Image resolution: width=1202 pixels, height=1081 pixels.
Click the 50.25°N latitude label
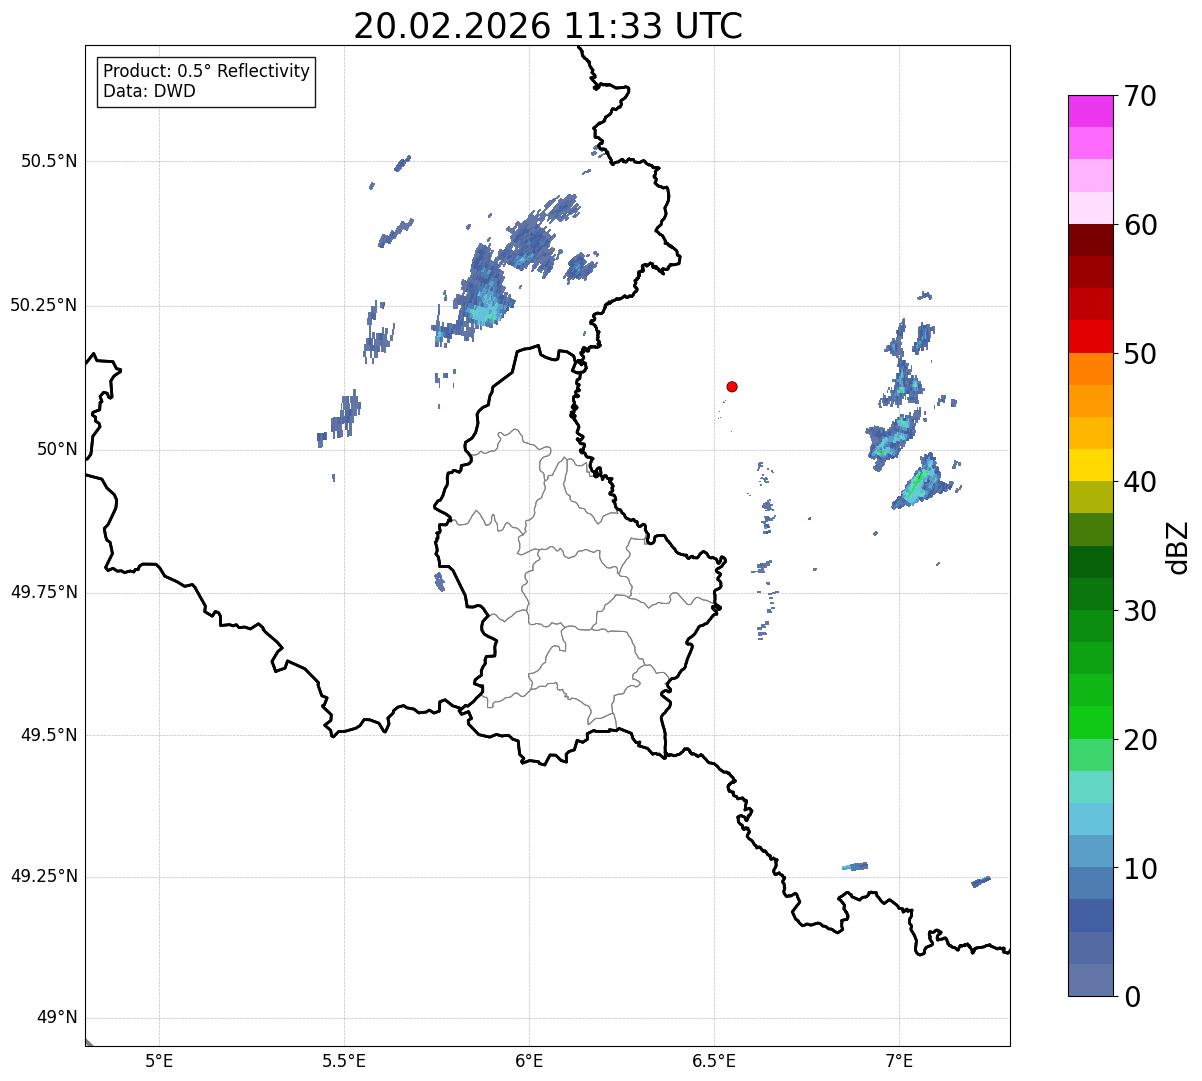44,305
